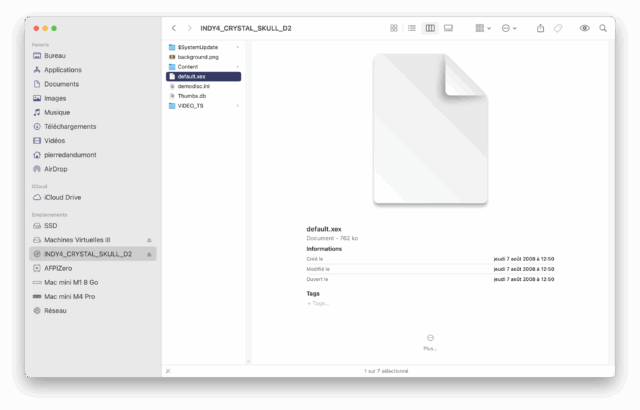Select the background.png file
The width and height of the screenshot is (640, 410).
(x=203, y=57)
